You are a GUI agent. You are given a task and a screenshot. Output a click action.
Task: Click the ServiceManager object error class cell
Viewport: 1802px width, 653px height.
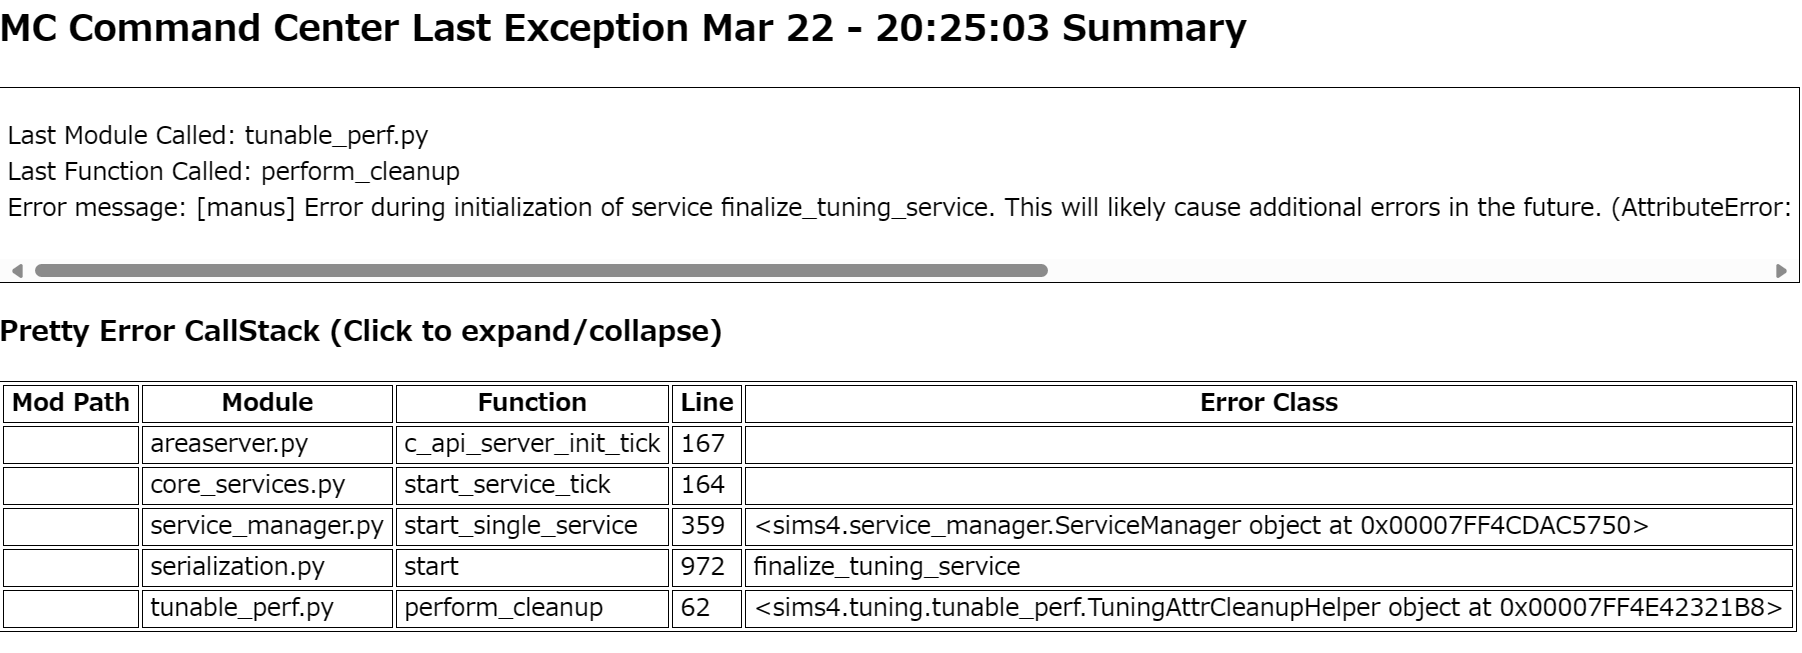(1200, 526)
